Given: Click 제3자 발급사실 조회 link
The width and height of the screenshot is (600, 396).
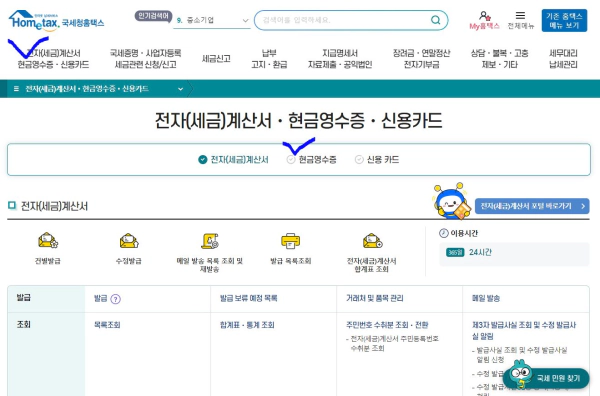Looking at the screenshot, I should pos(524,331).
